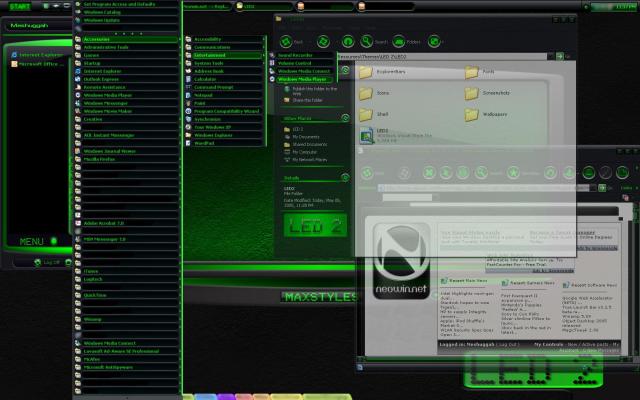Image resolution: width=640 pixels, height=400 pixels.
Task: Click the Back button in explorer toolbar
Action: tap(291, 42)
